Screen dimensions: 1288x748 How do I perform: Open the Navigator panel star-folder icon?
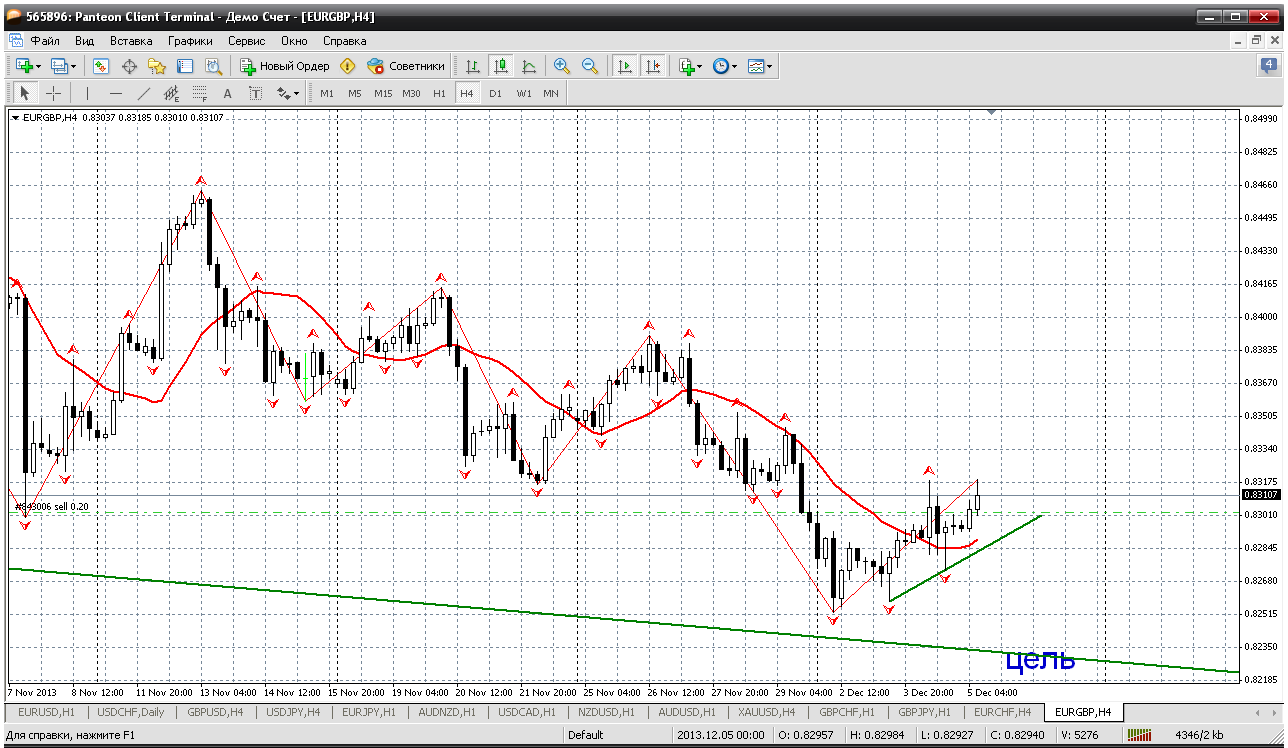pyautogui.click(x=157, y=66)
